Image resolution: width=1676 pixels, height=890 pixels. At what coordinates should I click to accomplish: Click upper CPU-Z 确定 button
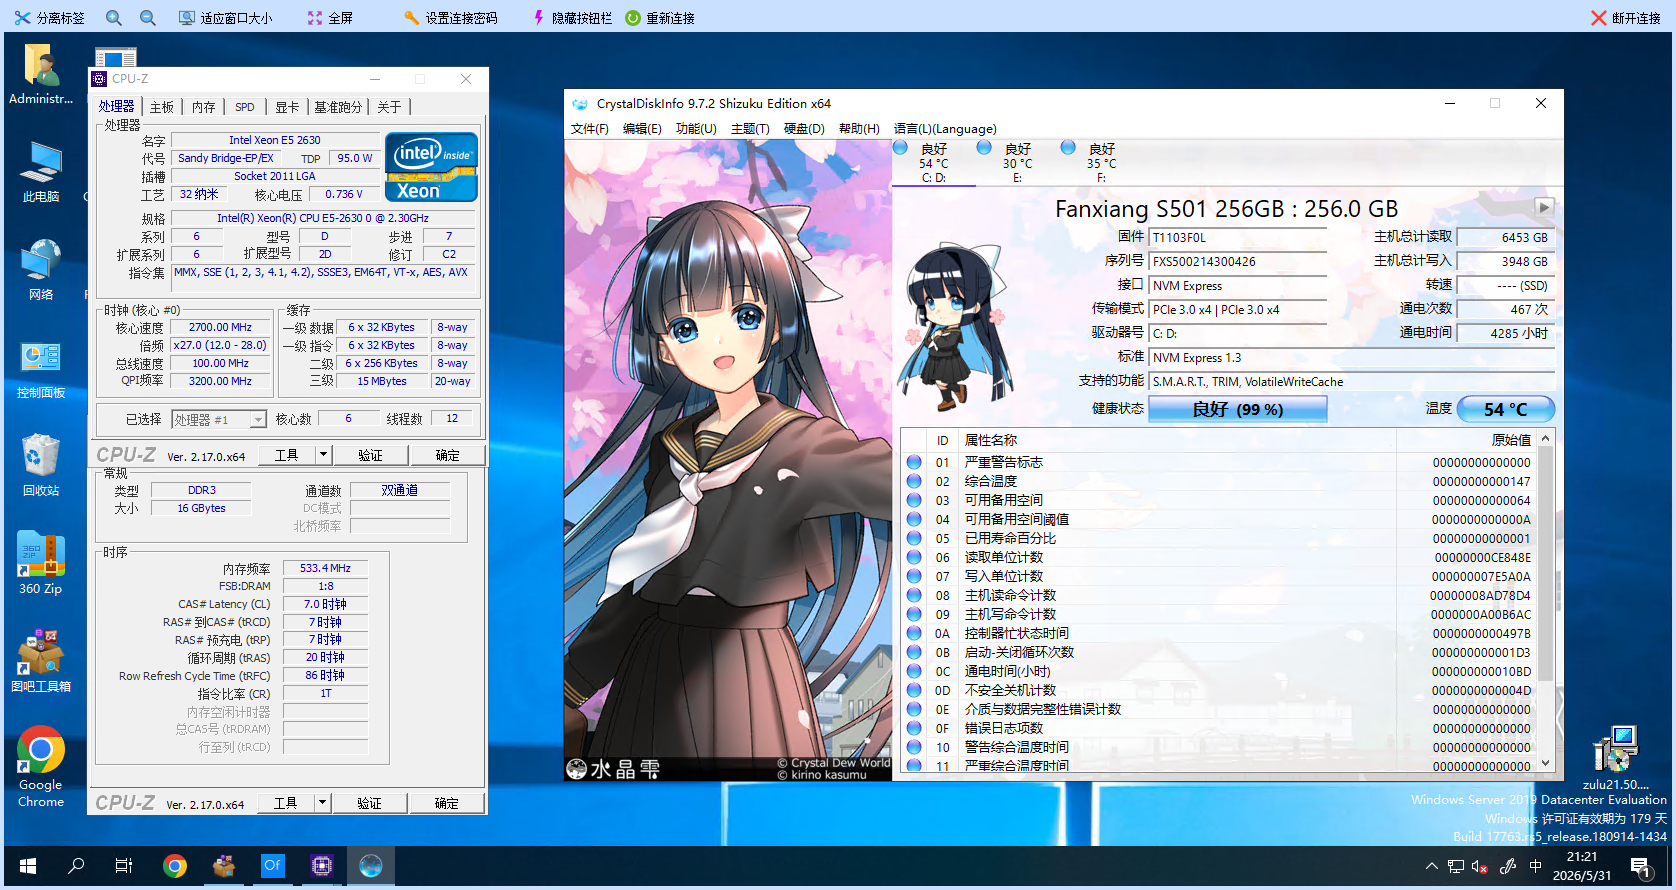coord(448,455)
